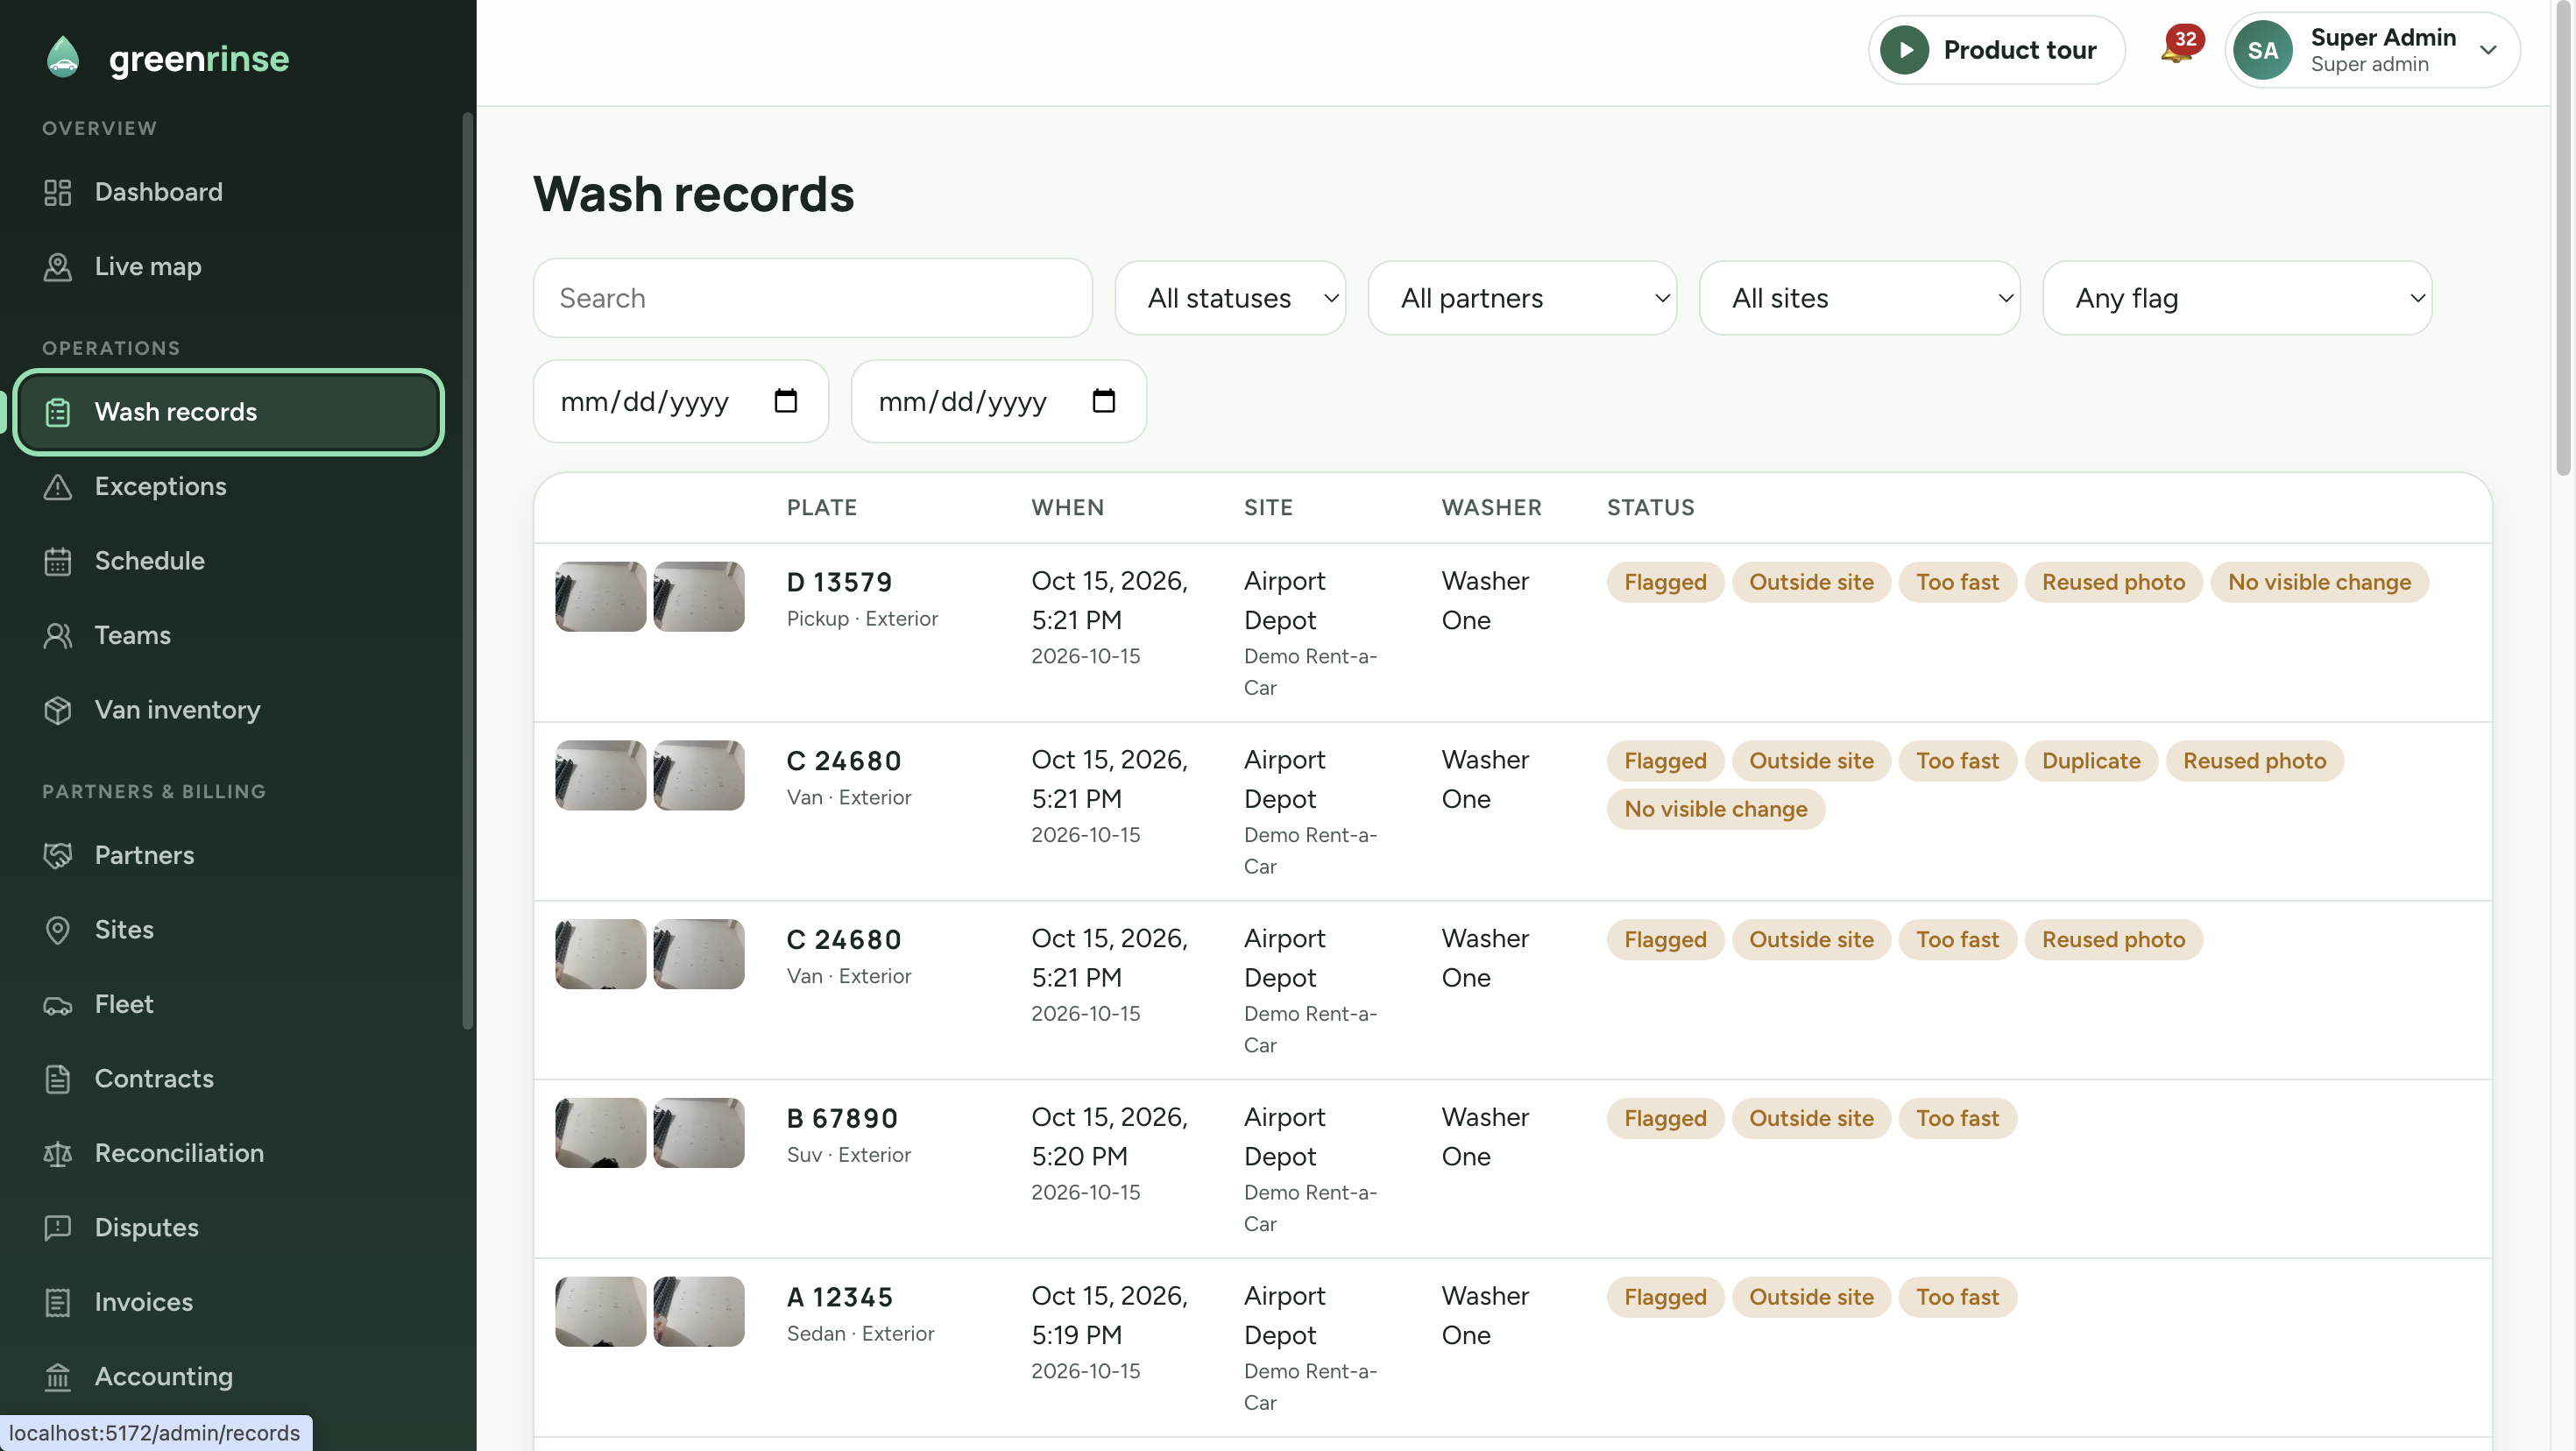Expand the Super Admin account menu
The image size is (2576, 1451).
click(2372, 50)
